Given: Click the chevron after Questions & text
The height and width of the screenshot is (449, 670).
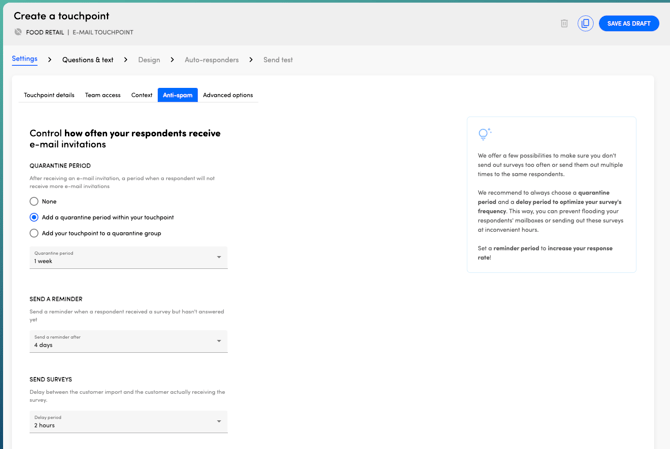Looking at the screenshot, I should tap(125, 60).
